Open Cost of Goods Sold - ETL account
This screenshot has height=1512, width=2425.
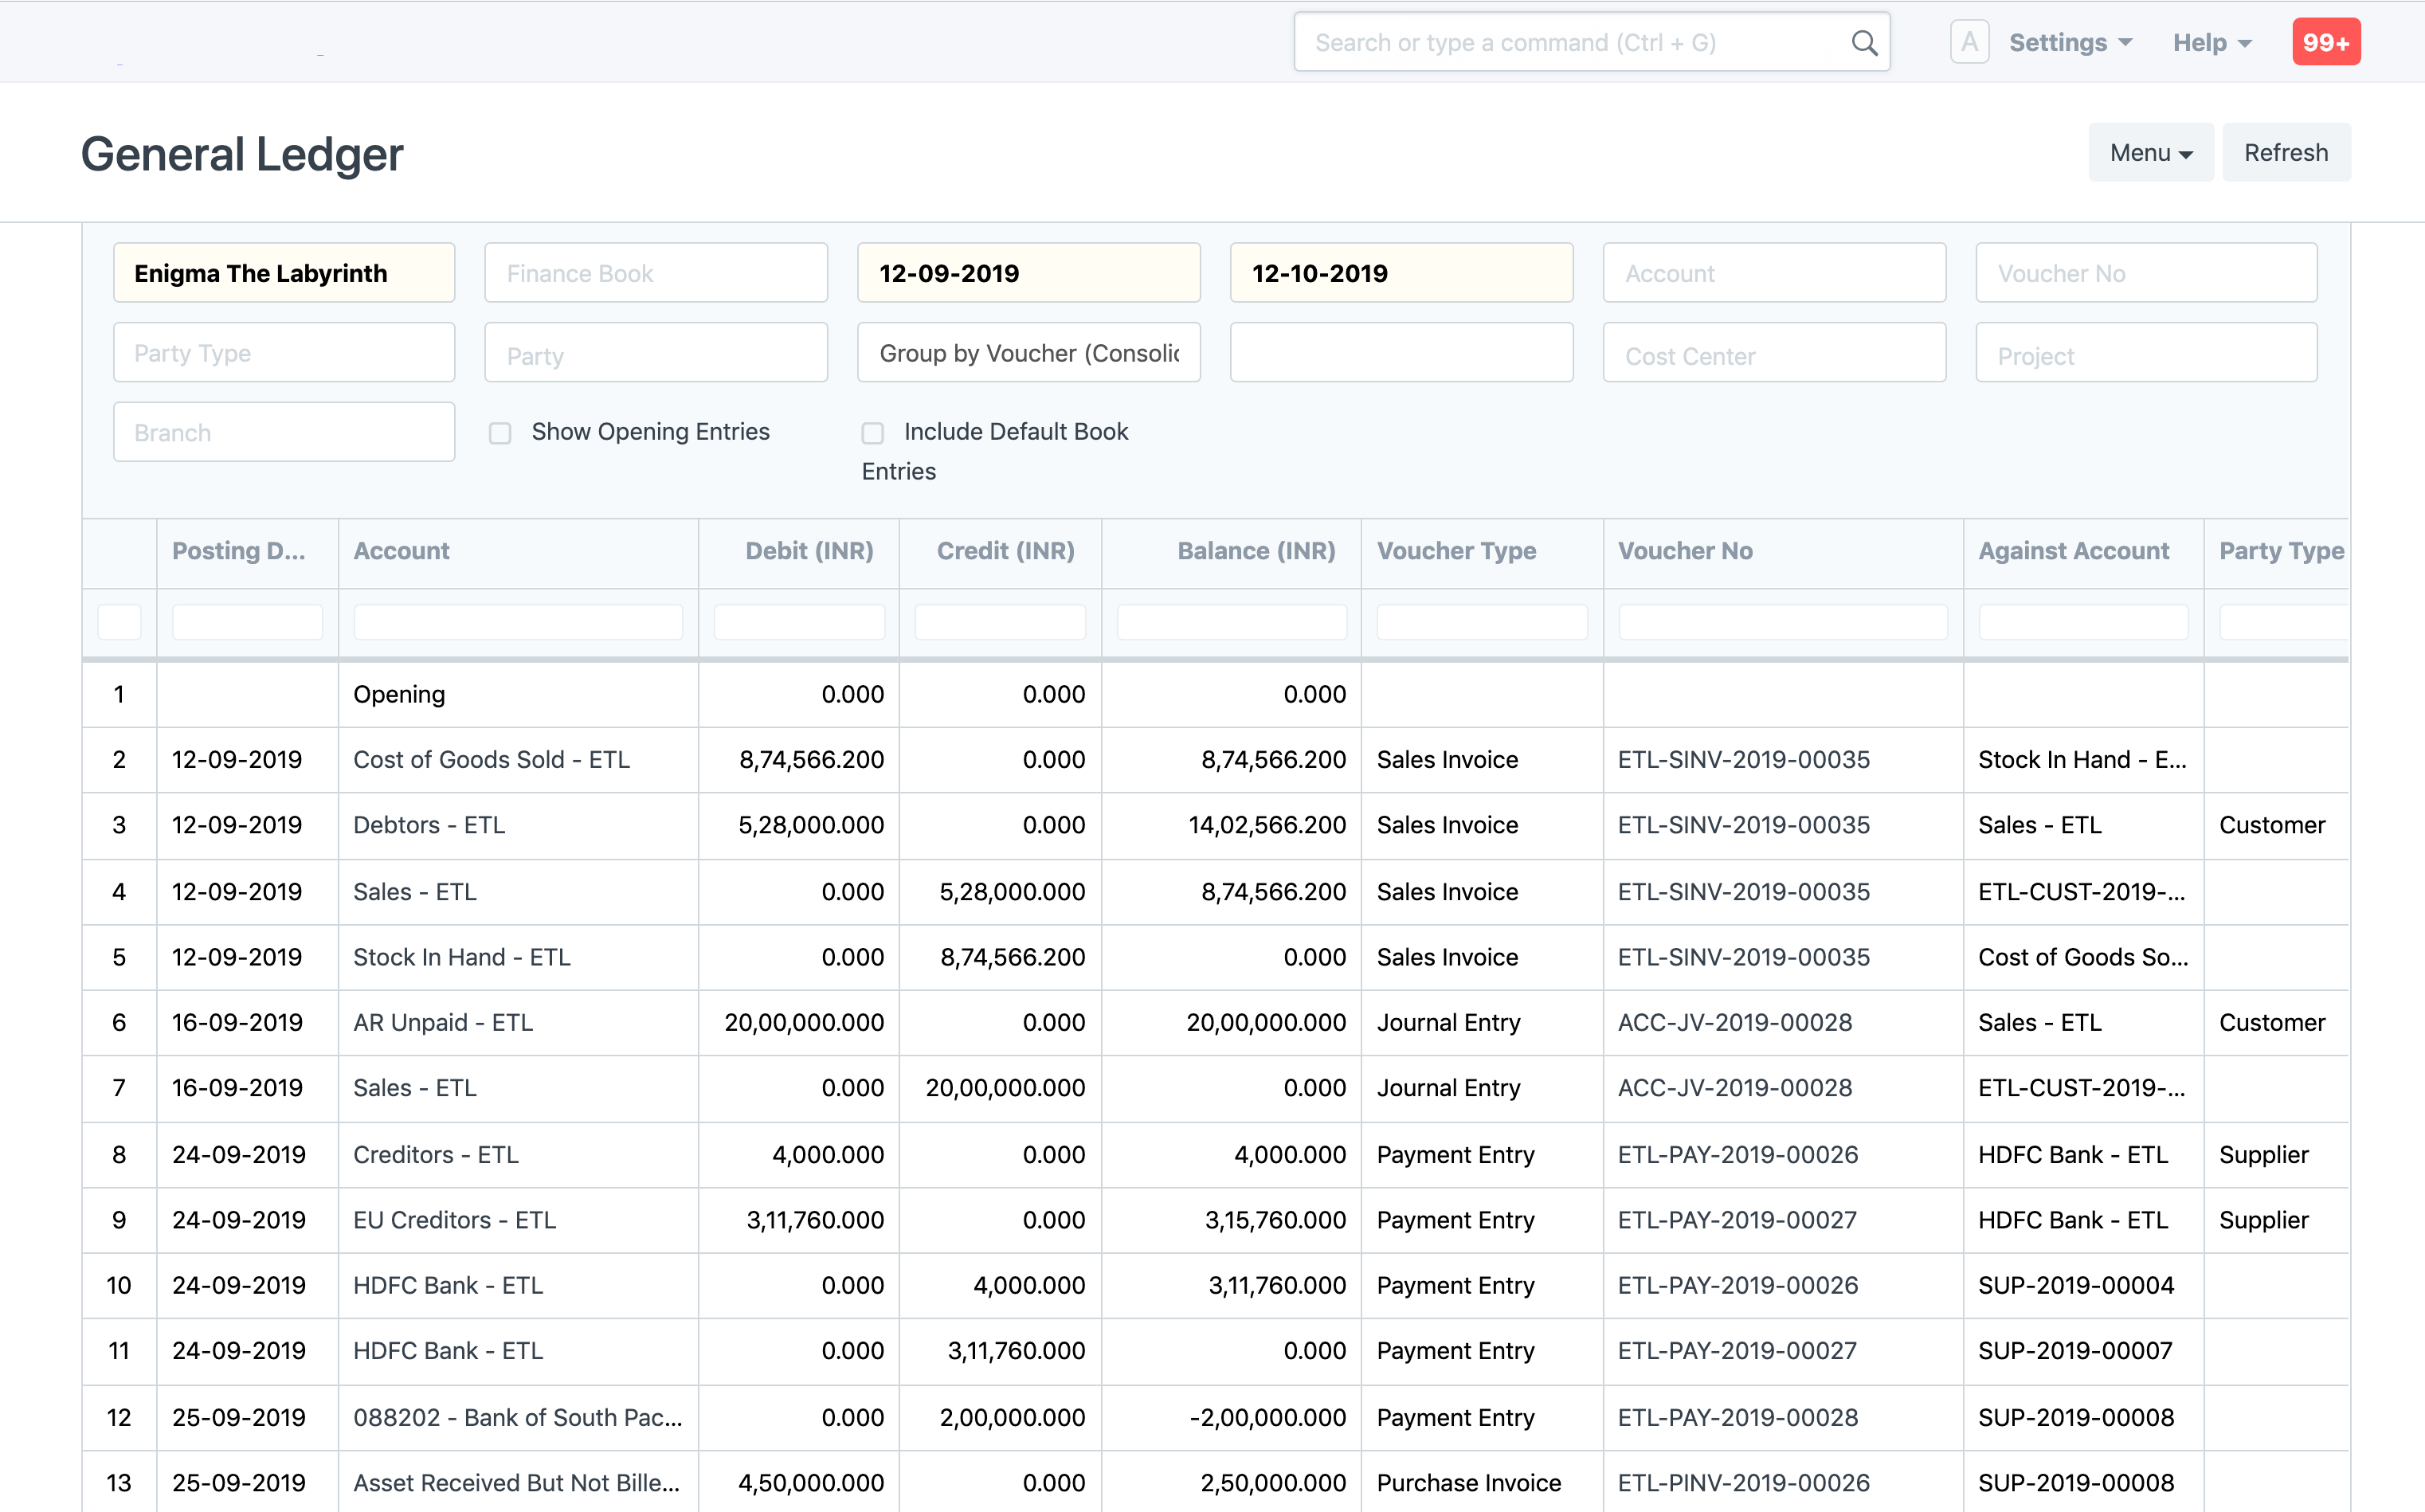click(491, 760)
